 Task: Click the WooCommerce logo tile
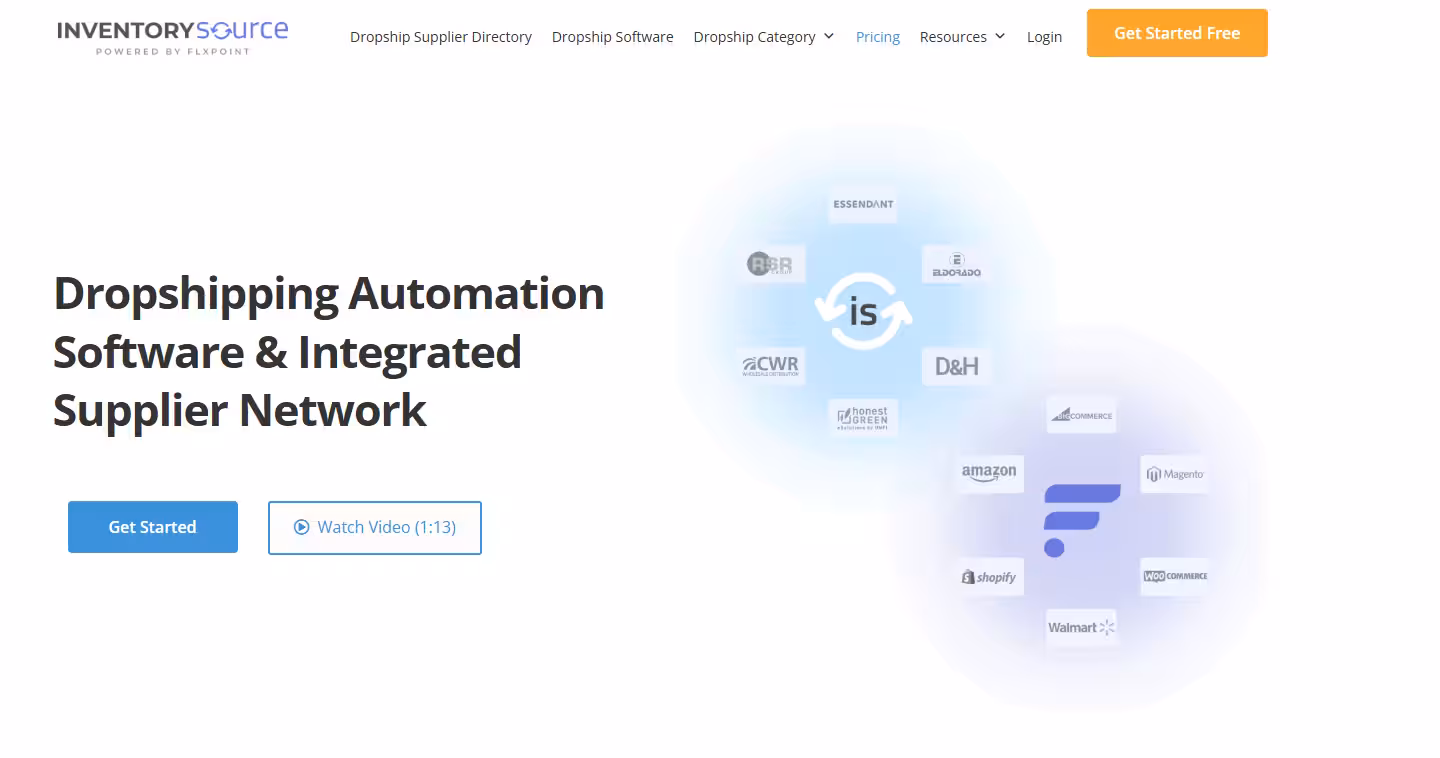pos(1175,576)
